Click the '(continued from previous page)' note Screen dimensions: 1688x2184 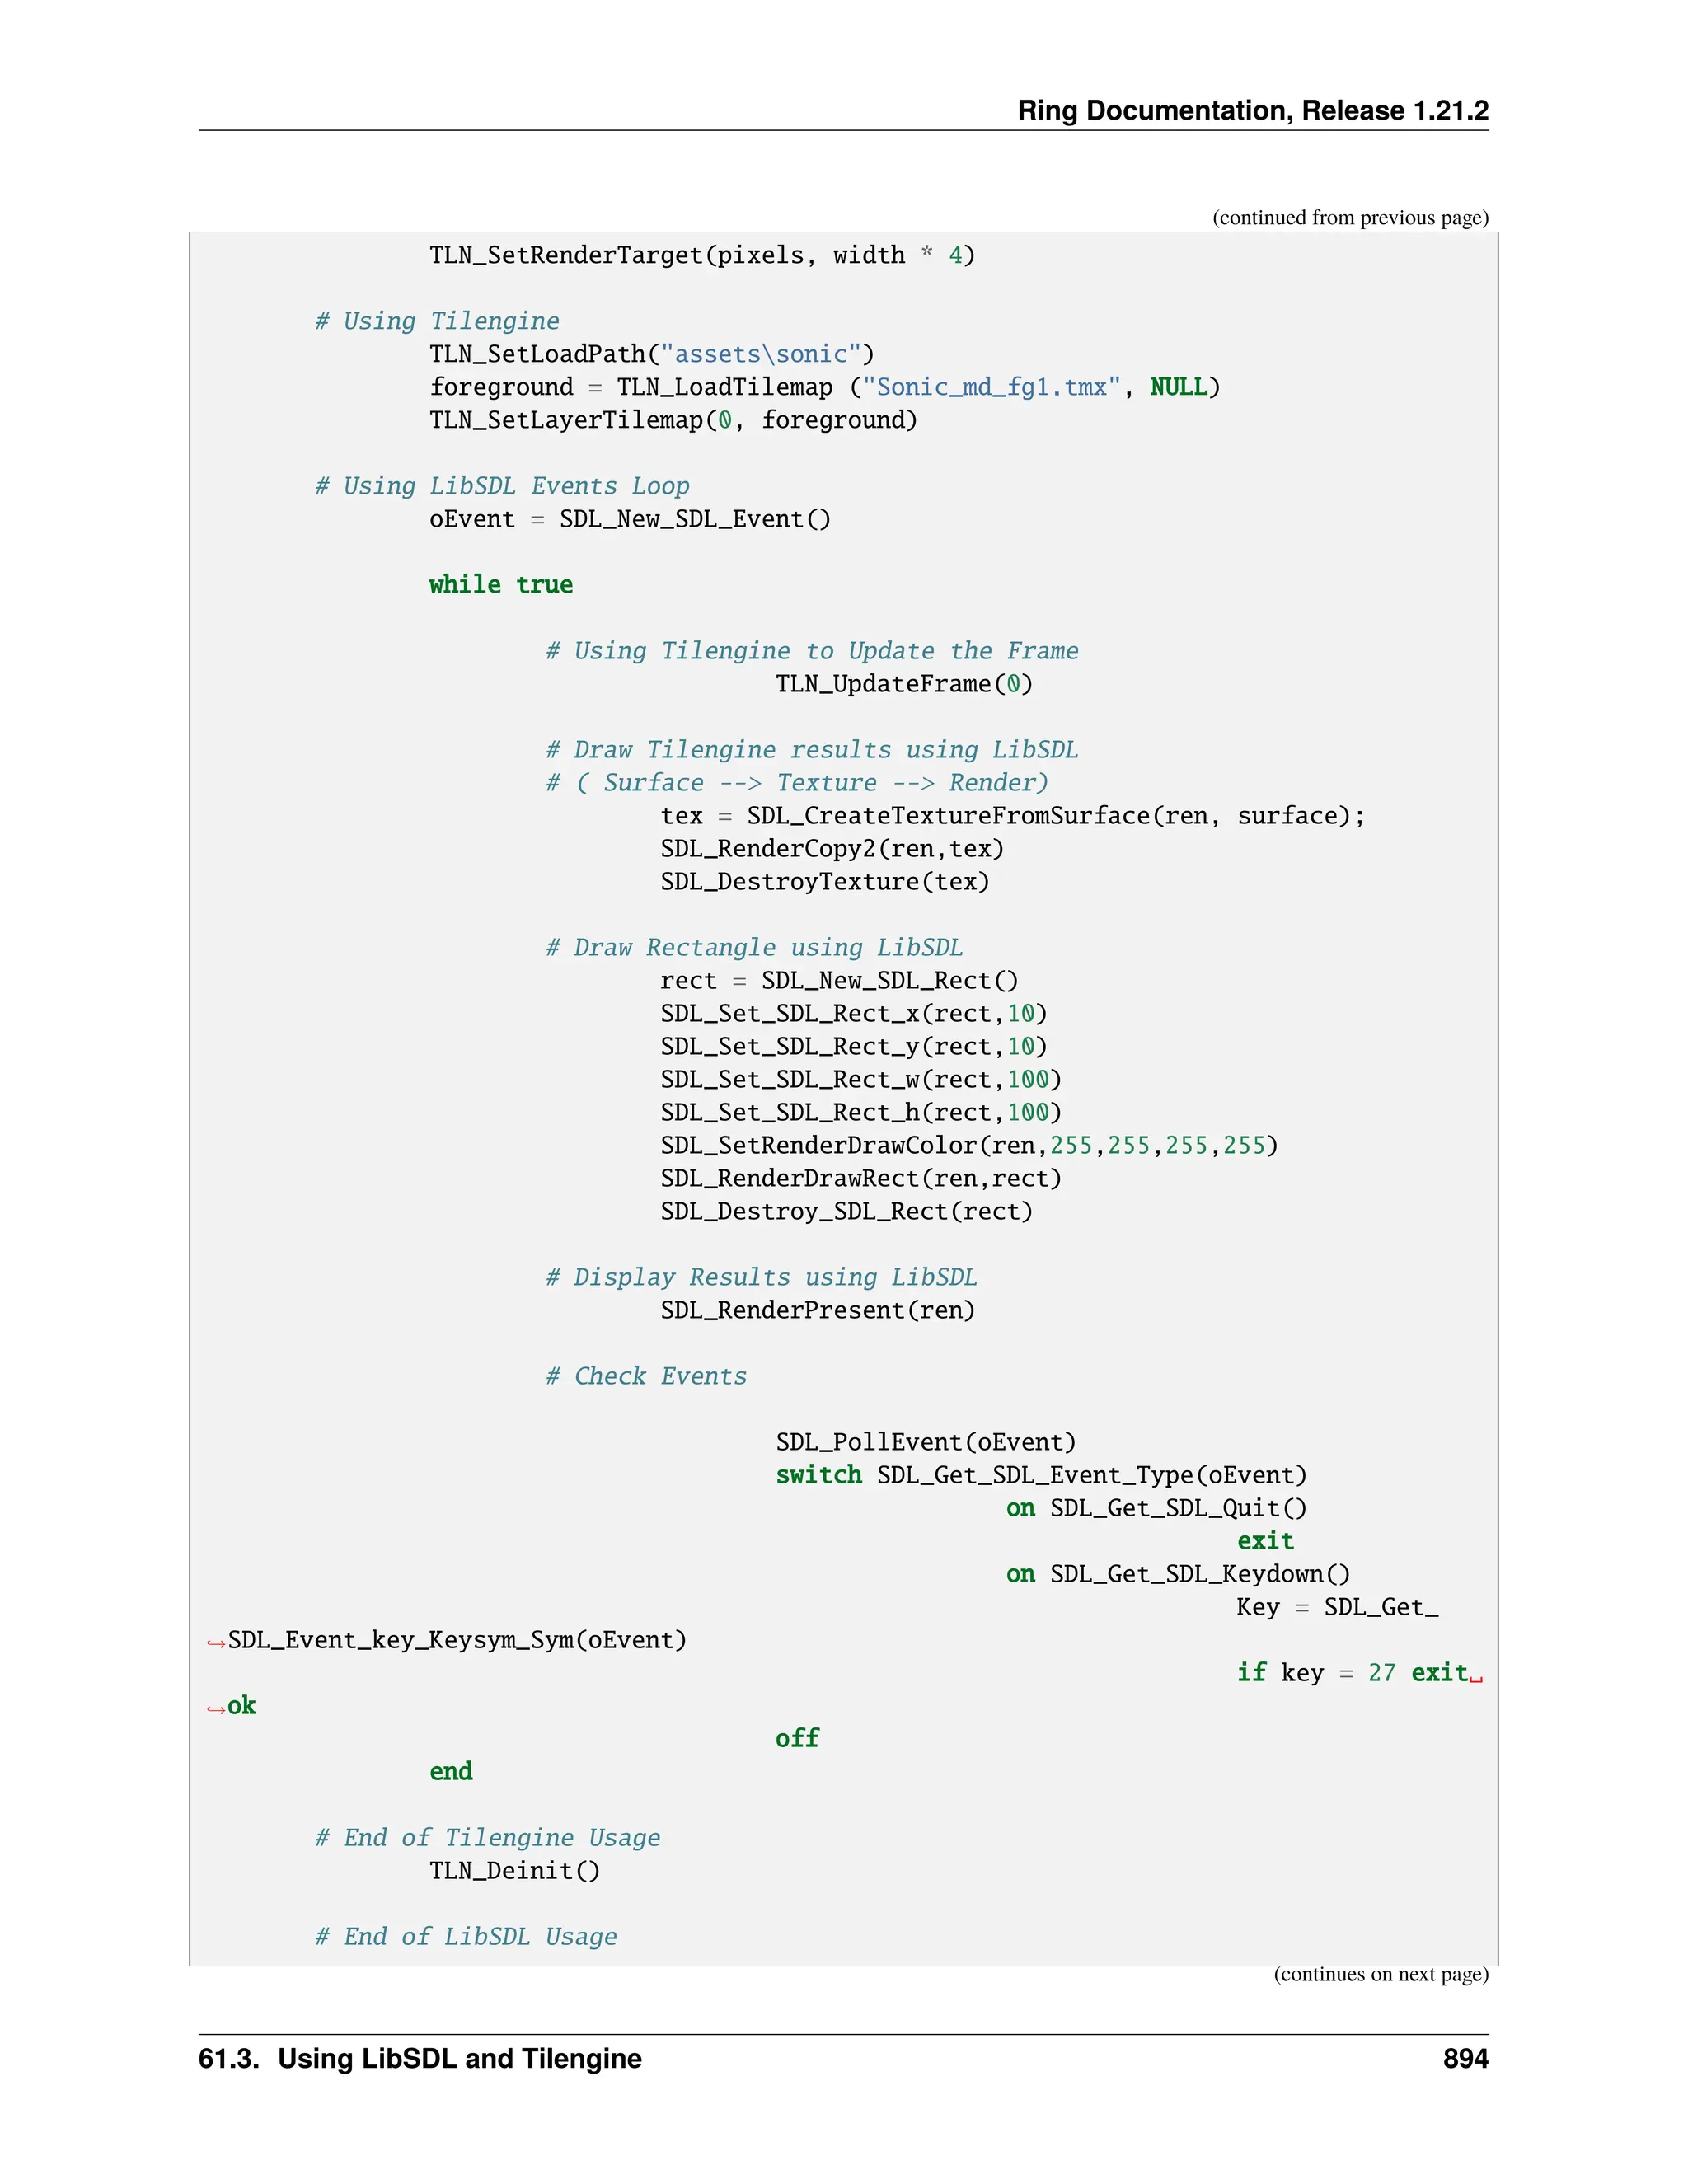1349,218
